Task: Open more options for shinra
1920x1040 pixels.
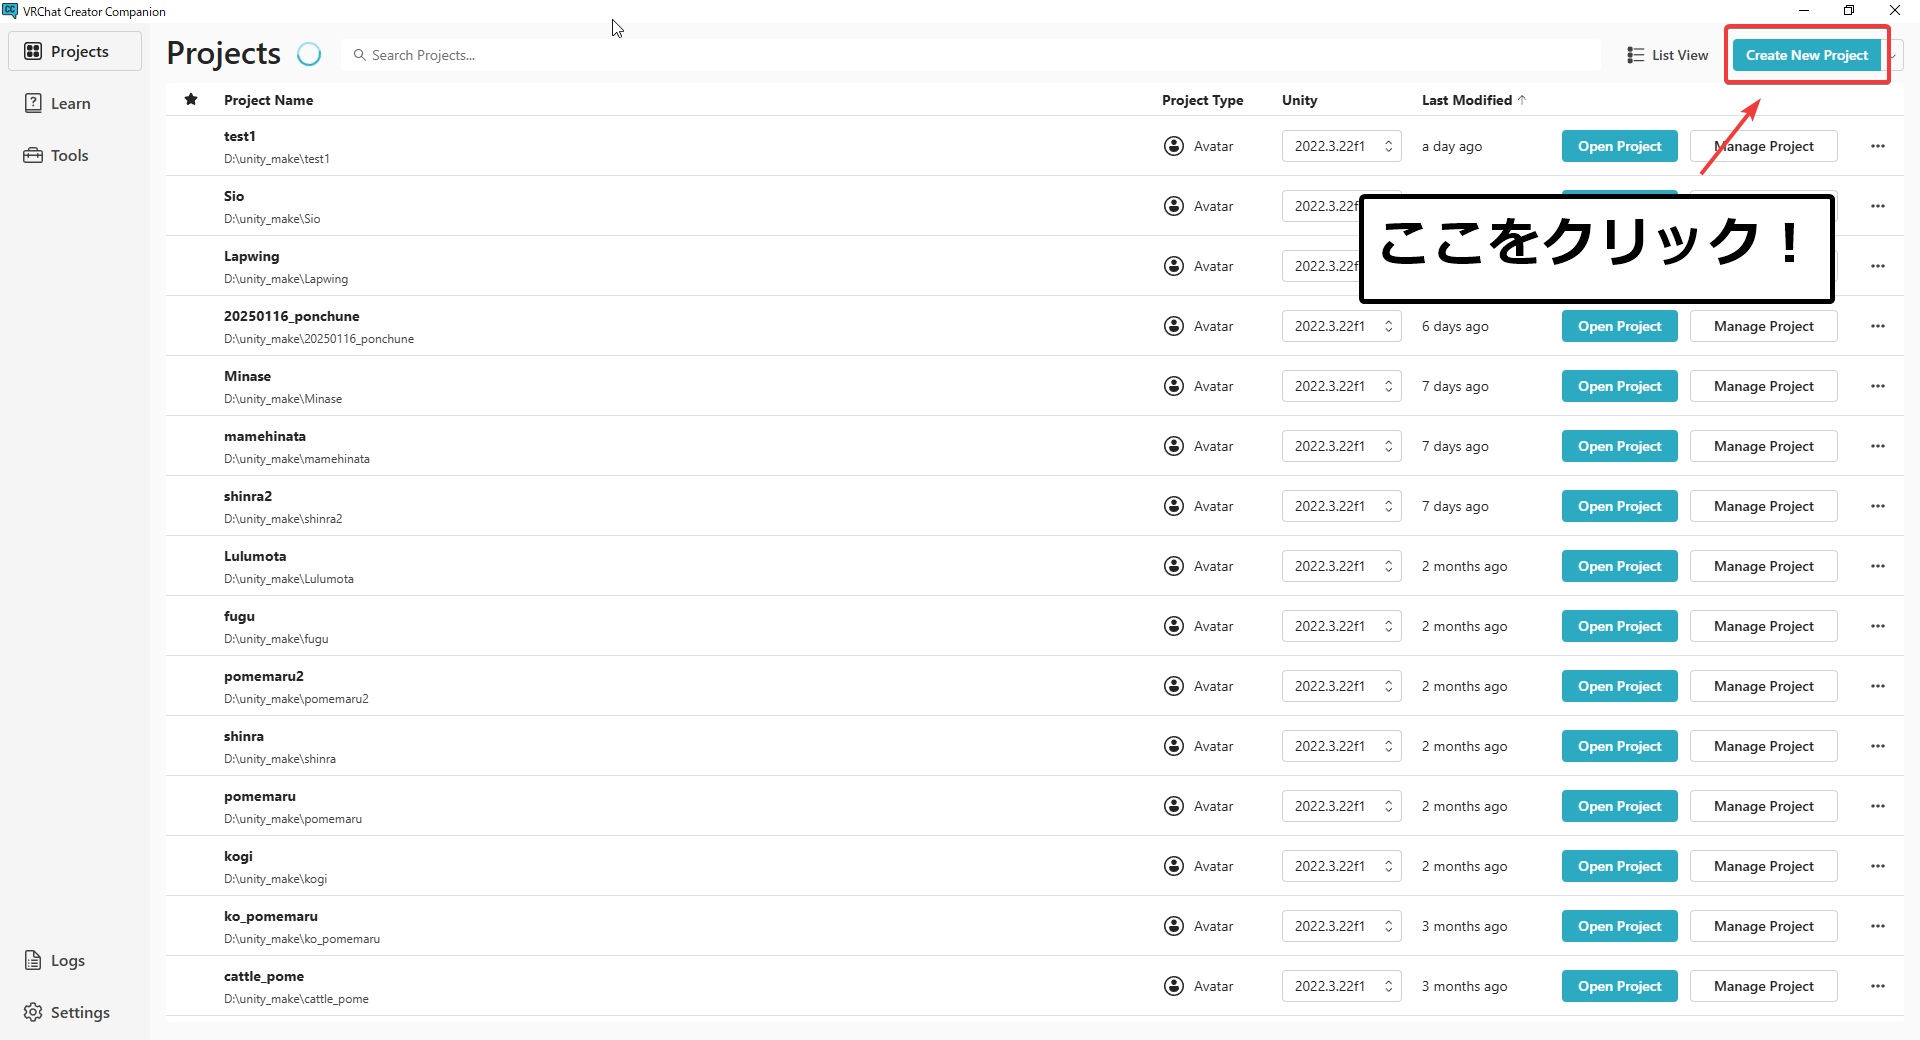Action: [x=1877, y=746]
